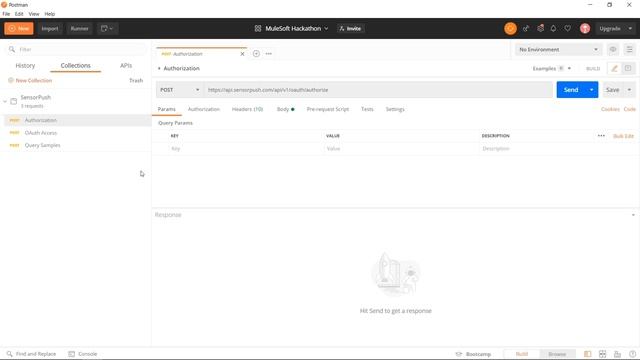This screenshot has width=640, height=360.
Task: Click the query param Value field
Action: pos(401,149)
